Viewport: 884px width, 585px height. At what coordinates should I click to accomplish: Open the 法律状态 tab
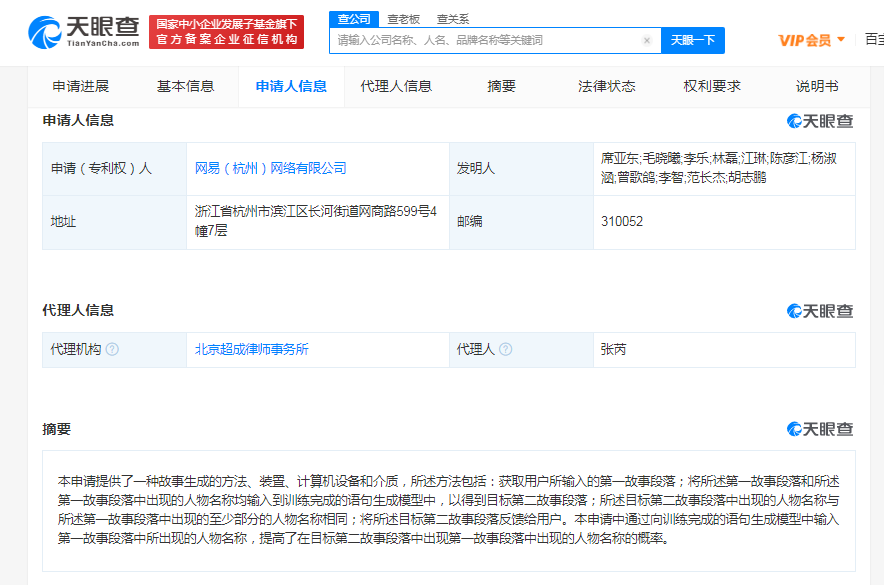point(606,86)
